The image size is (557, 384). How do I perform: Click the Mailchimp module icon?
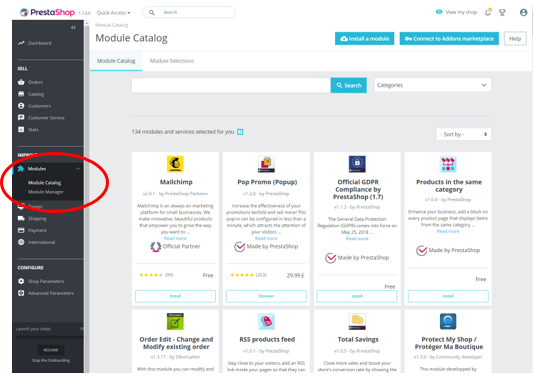click(175, 164)
